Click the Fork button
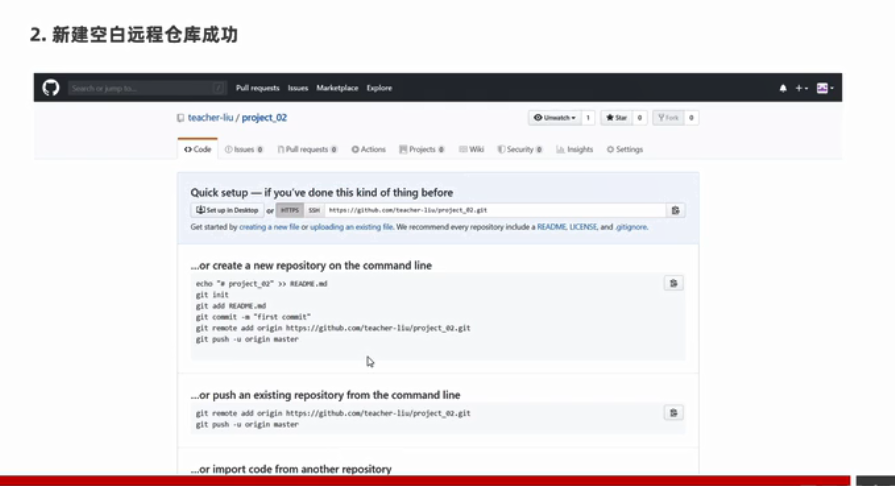 tap(668, 118)
